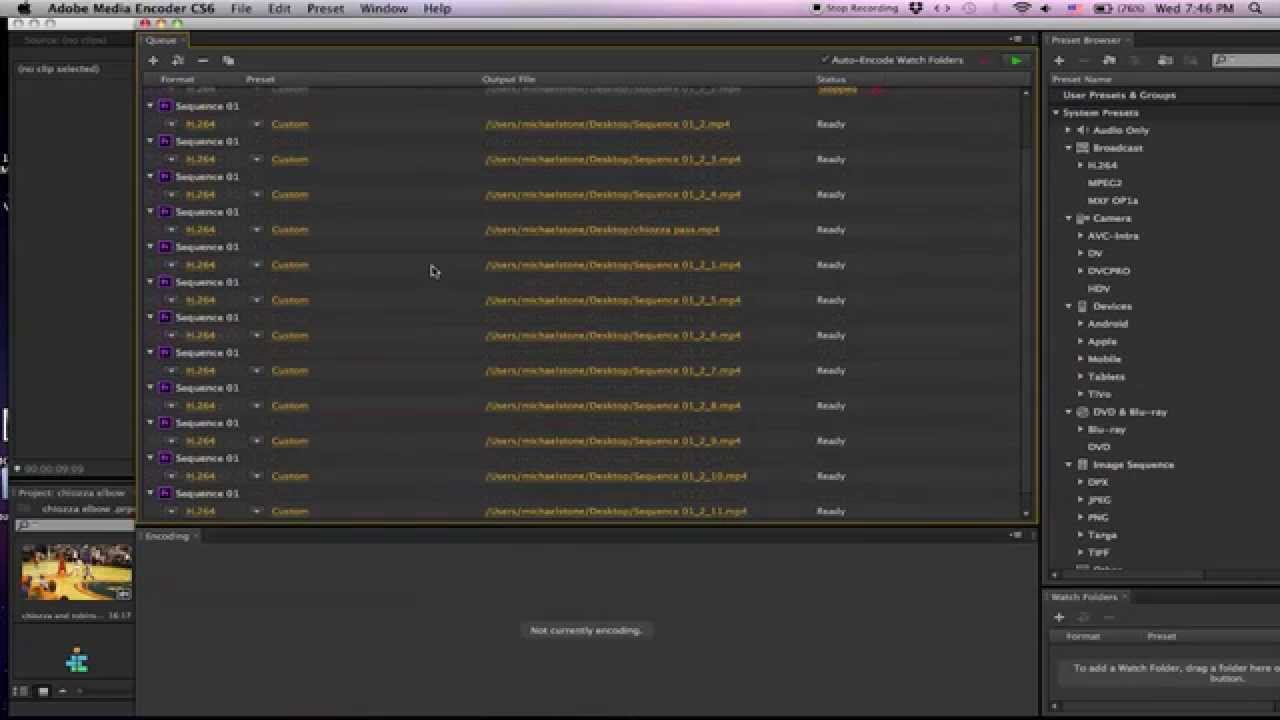This screenshot has height=720, width=1280.
Task: Open the File menu
Action: coord(241,8)
